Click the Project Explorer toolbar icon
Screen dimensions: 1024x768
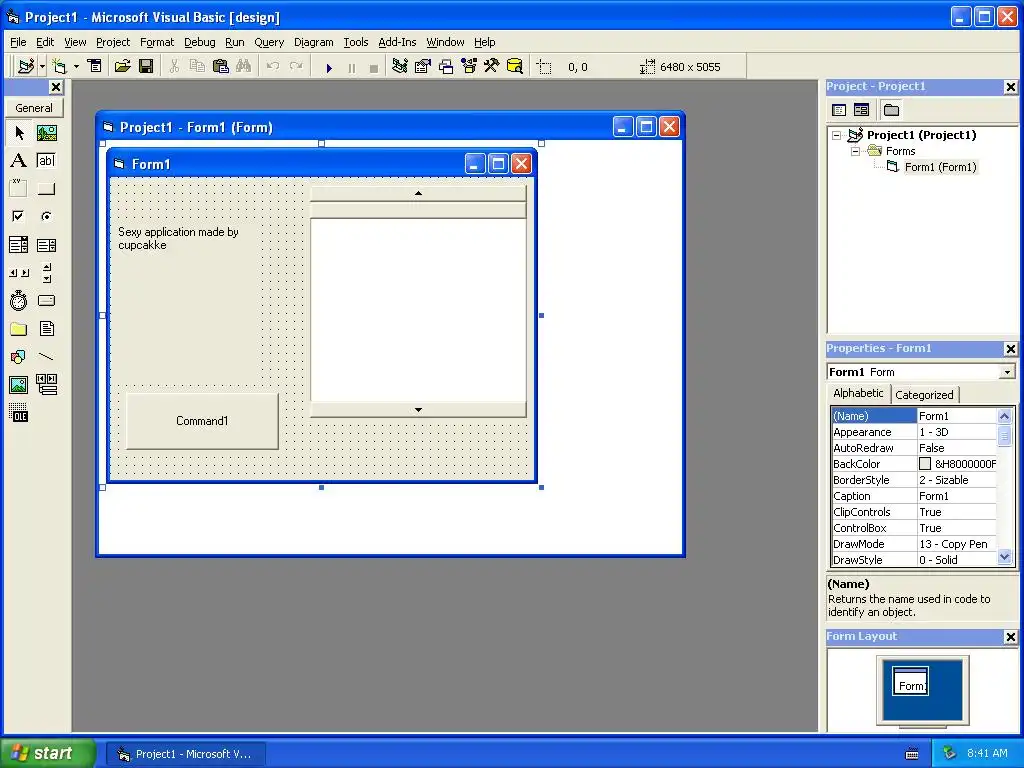pyautogui.click(x=400, y=67)
